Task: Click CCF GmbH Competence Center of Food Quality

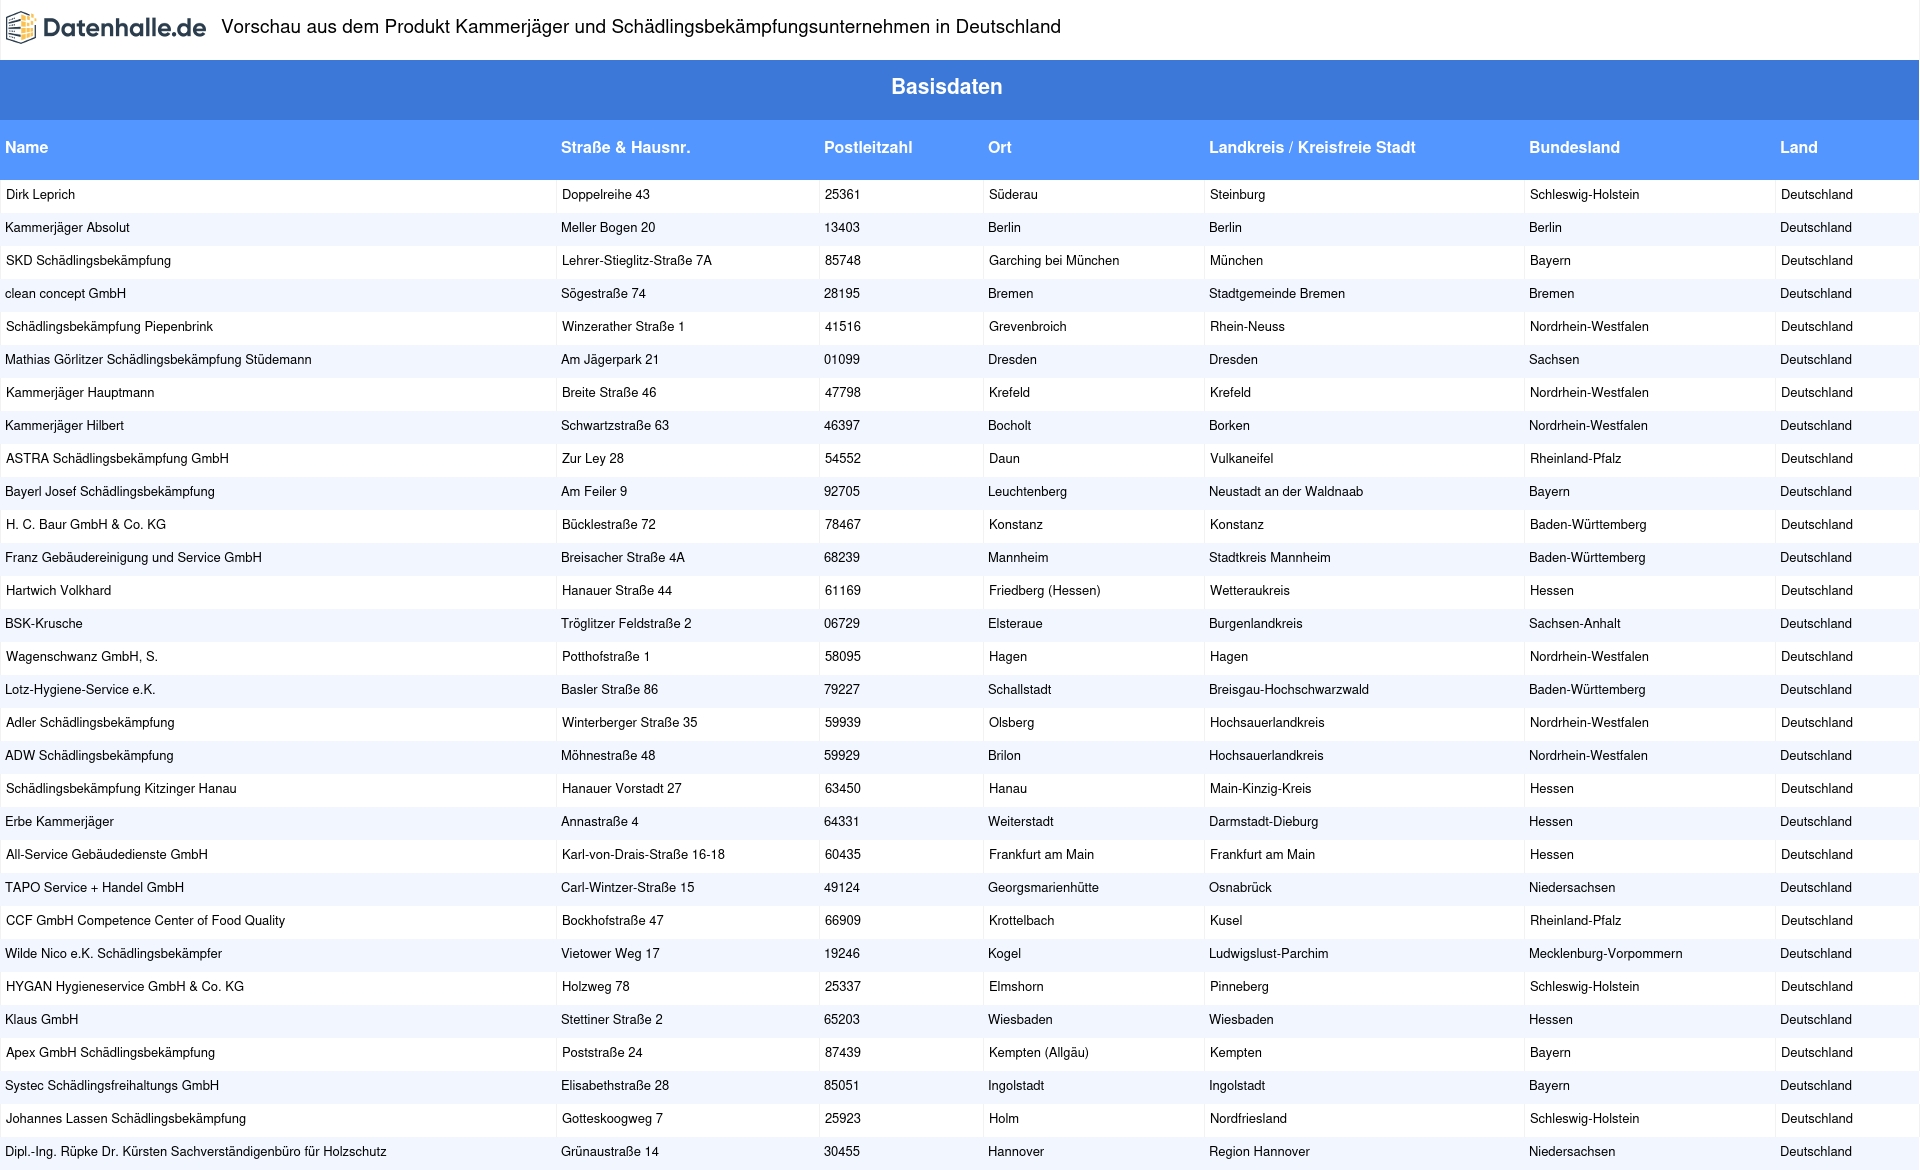Action: click(x=145, y=921)
